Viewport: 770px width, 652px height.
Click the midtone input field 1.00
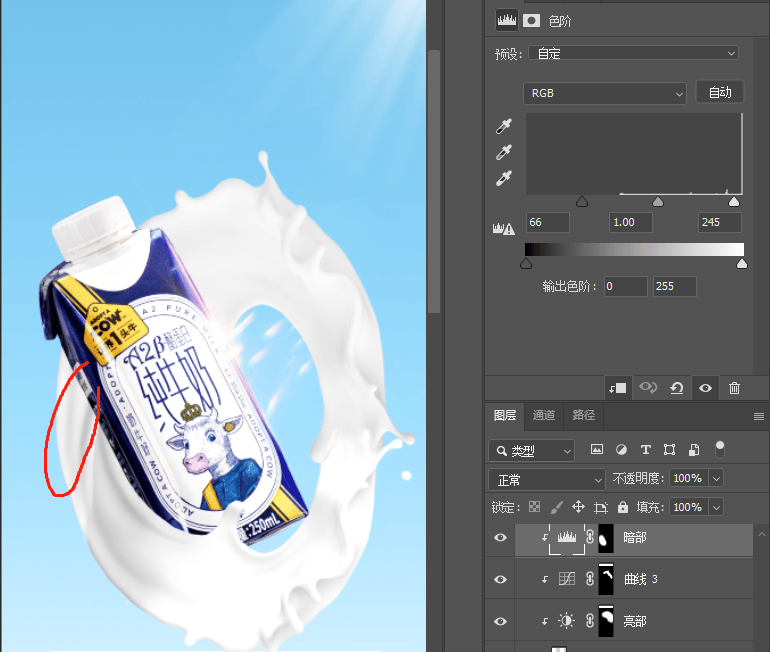coord(631,222)
